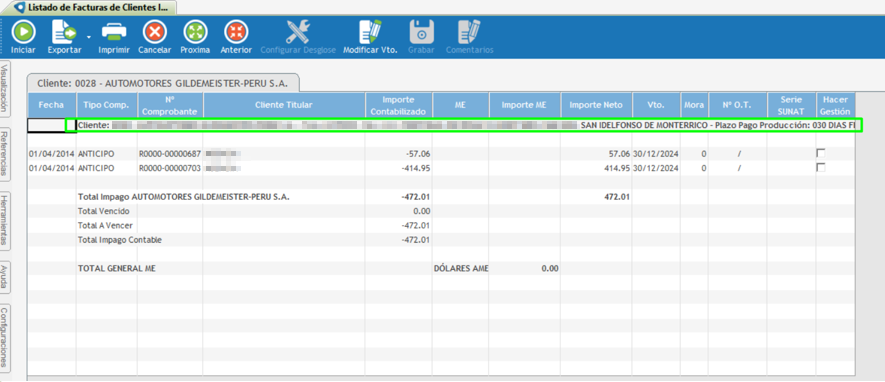Go to Anterior record icon
Screen dimensions: 885x382
click(x=236, y=32)
